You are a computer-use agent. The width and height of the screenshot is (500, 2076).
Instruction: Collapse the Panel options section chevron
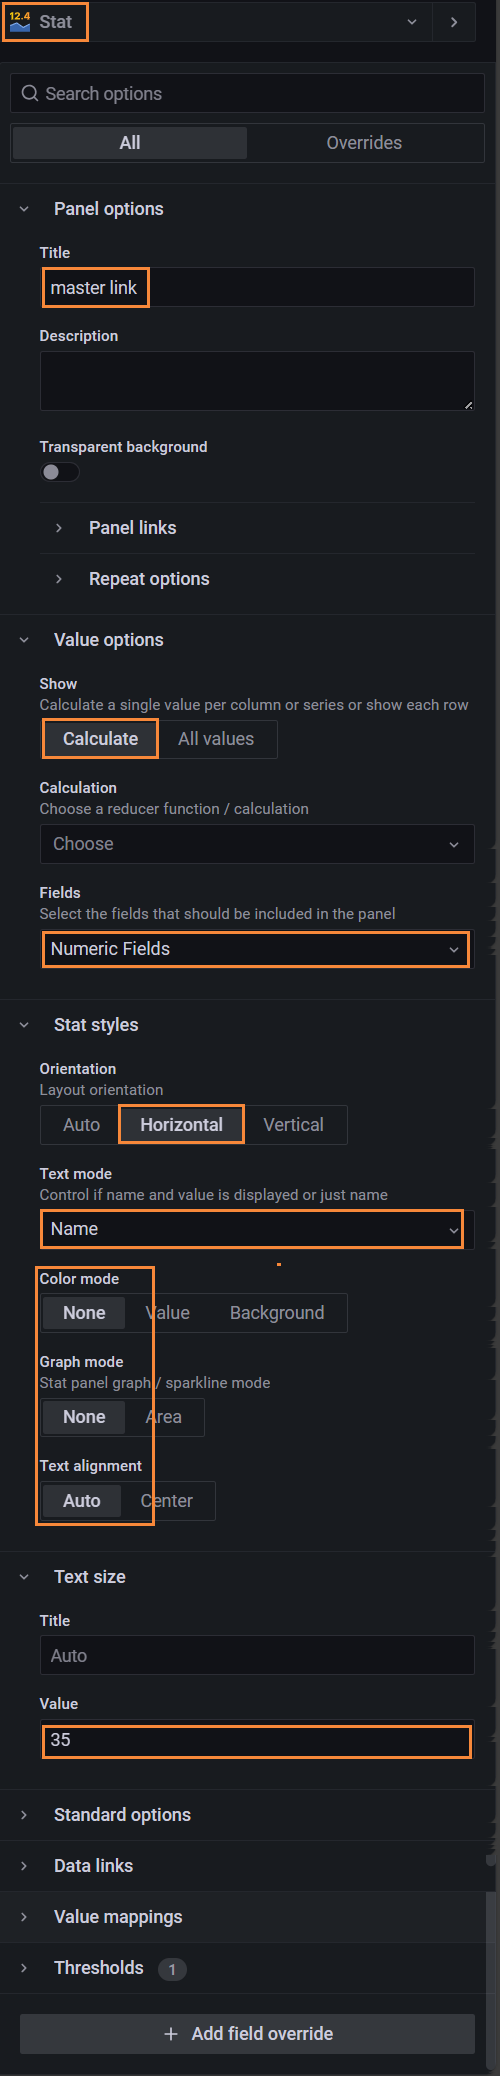[x=24, y=209]
